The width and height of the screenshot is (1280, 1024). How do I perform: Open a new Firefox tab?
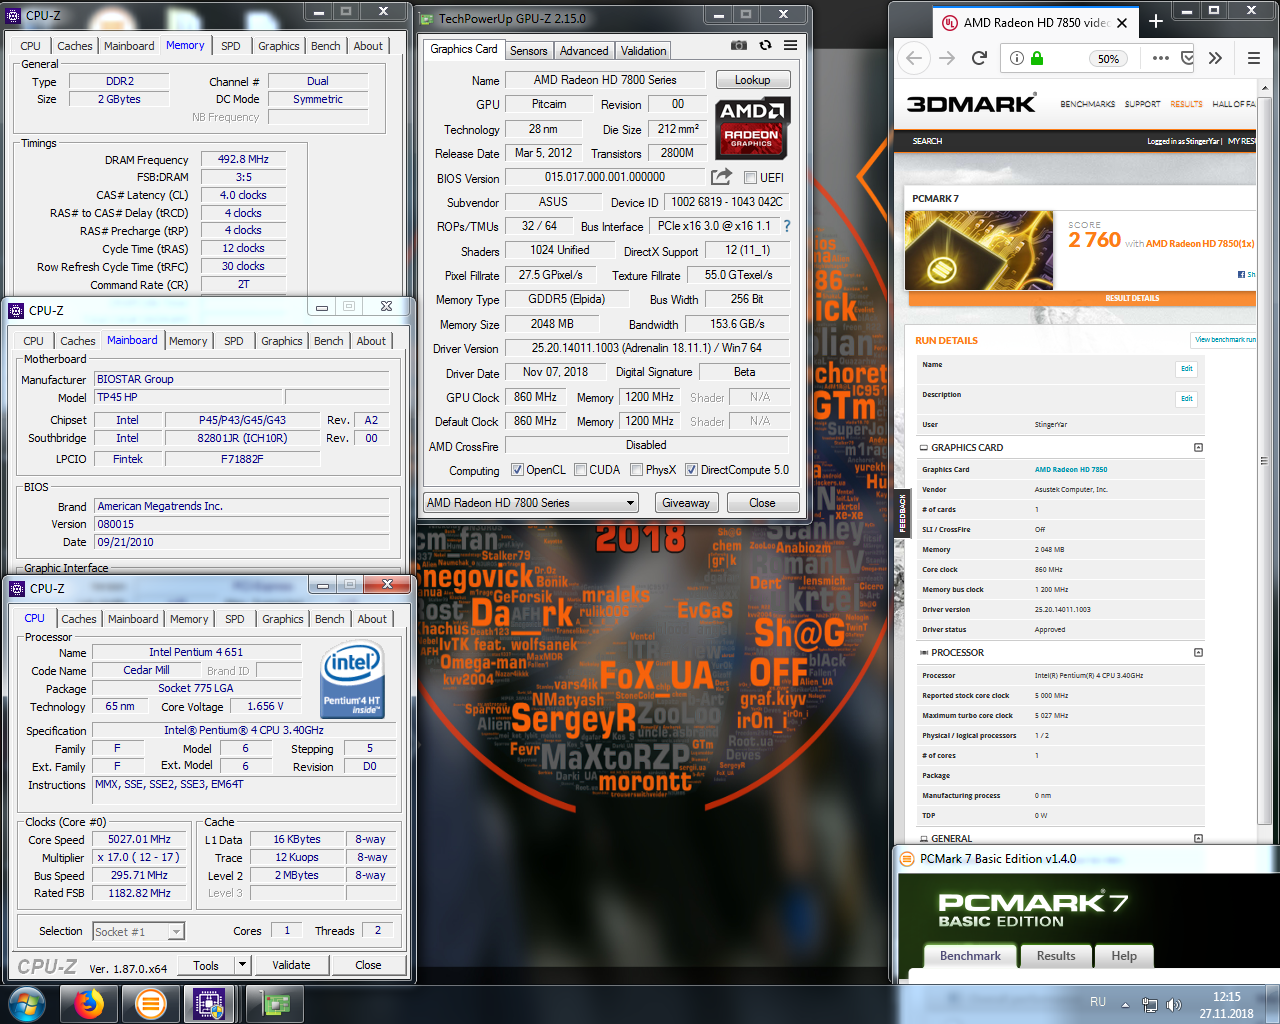pos(1155,21)
